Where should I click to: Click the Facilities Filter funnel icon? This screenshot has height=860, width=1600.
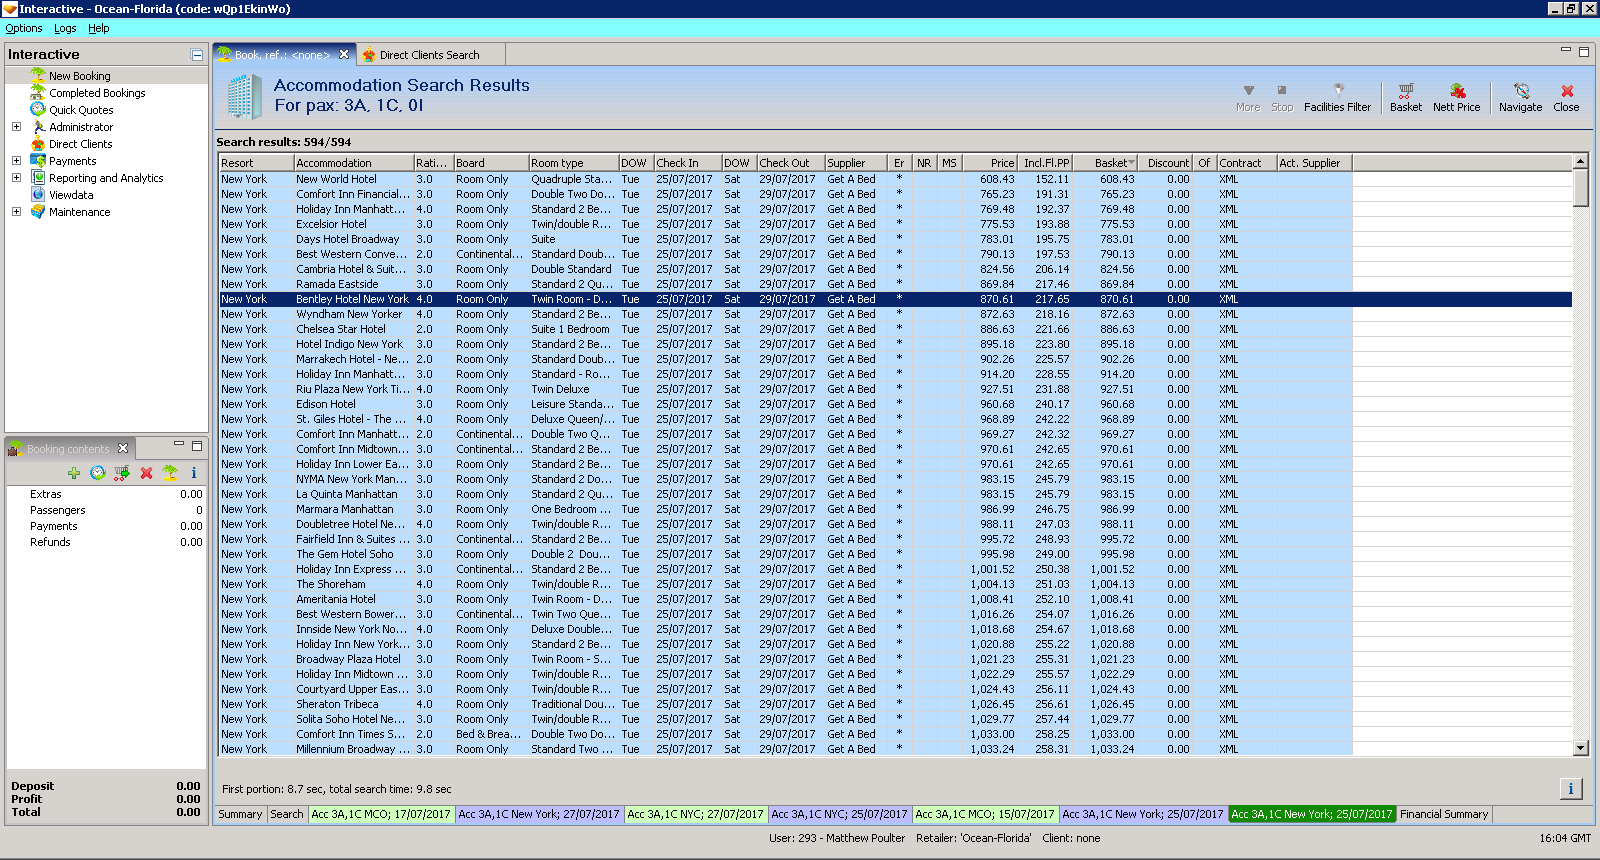1337,91
